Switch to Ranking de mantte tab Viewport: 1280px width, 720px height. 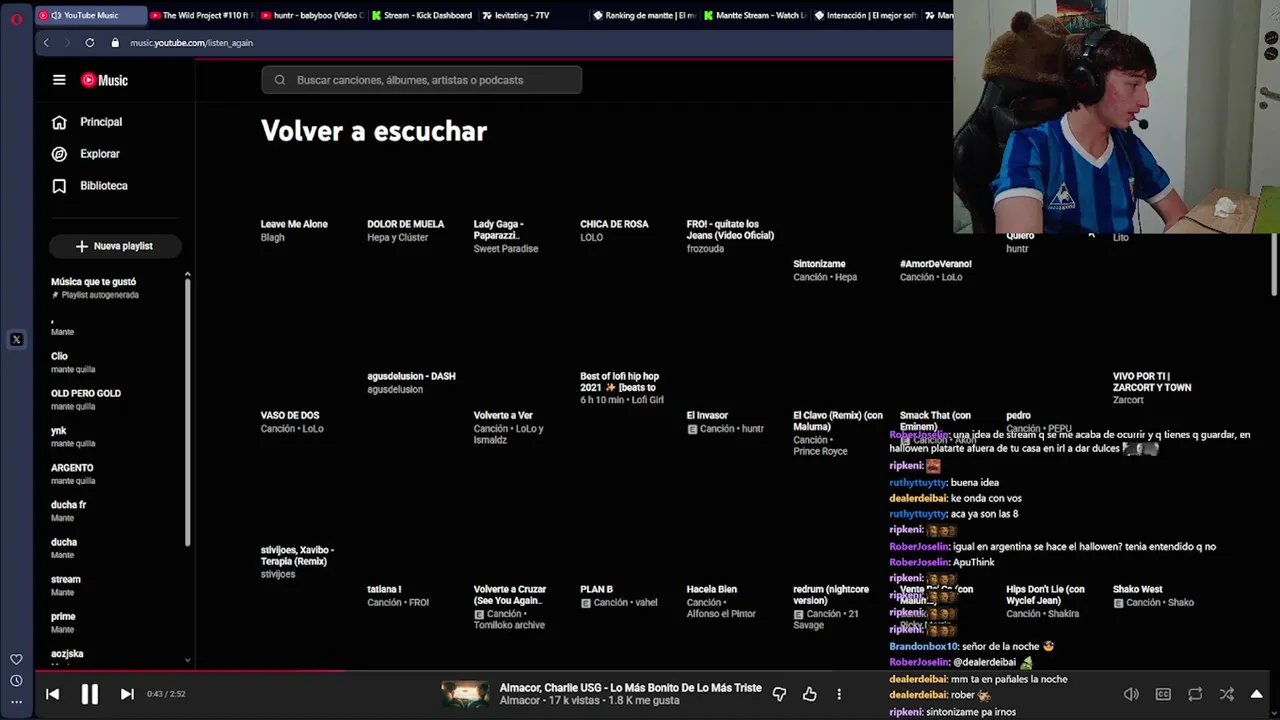[643, 15]
